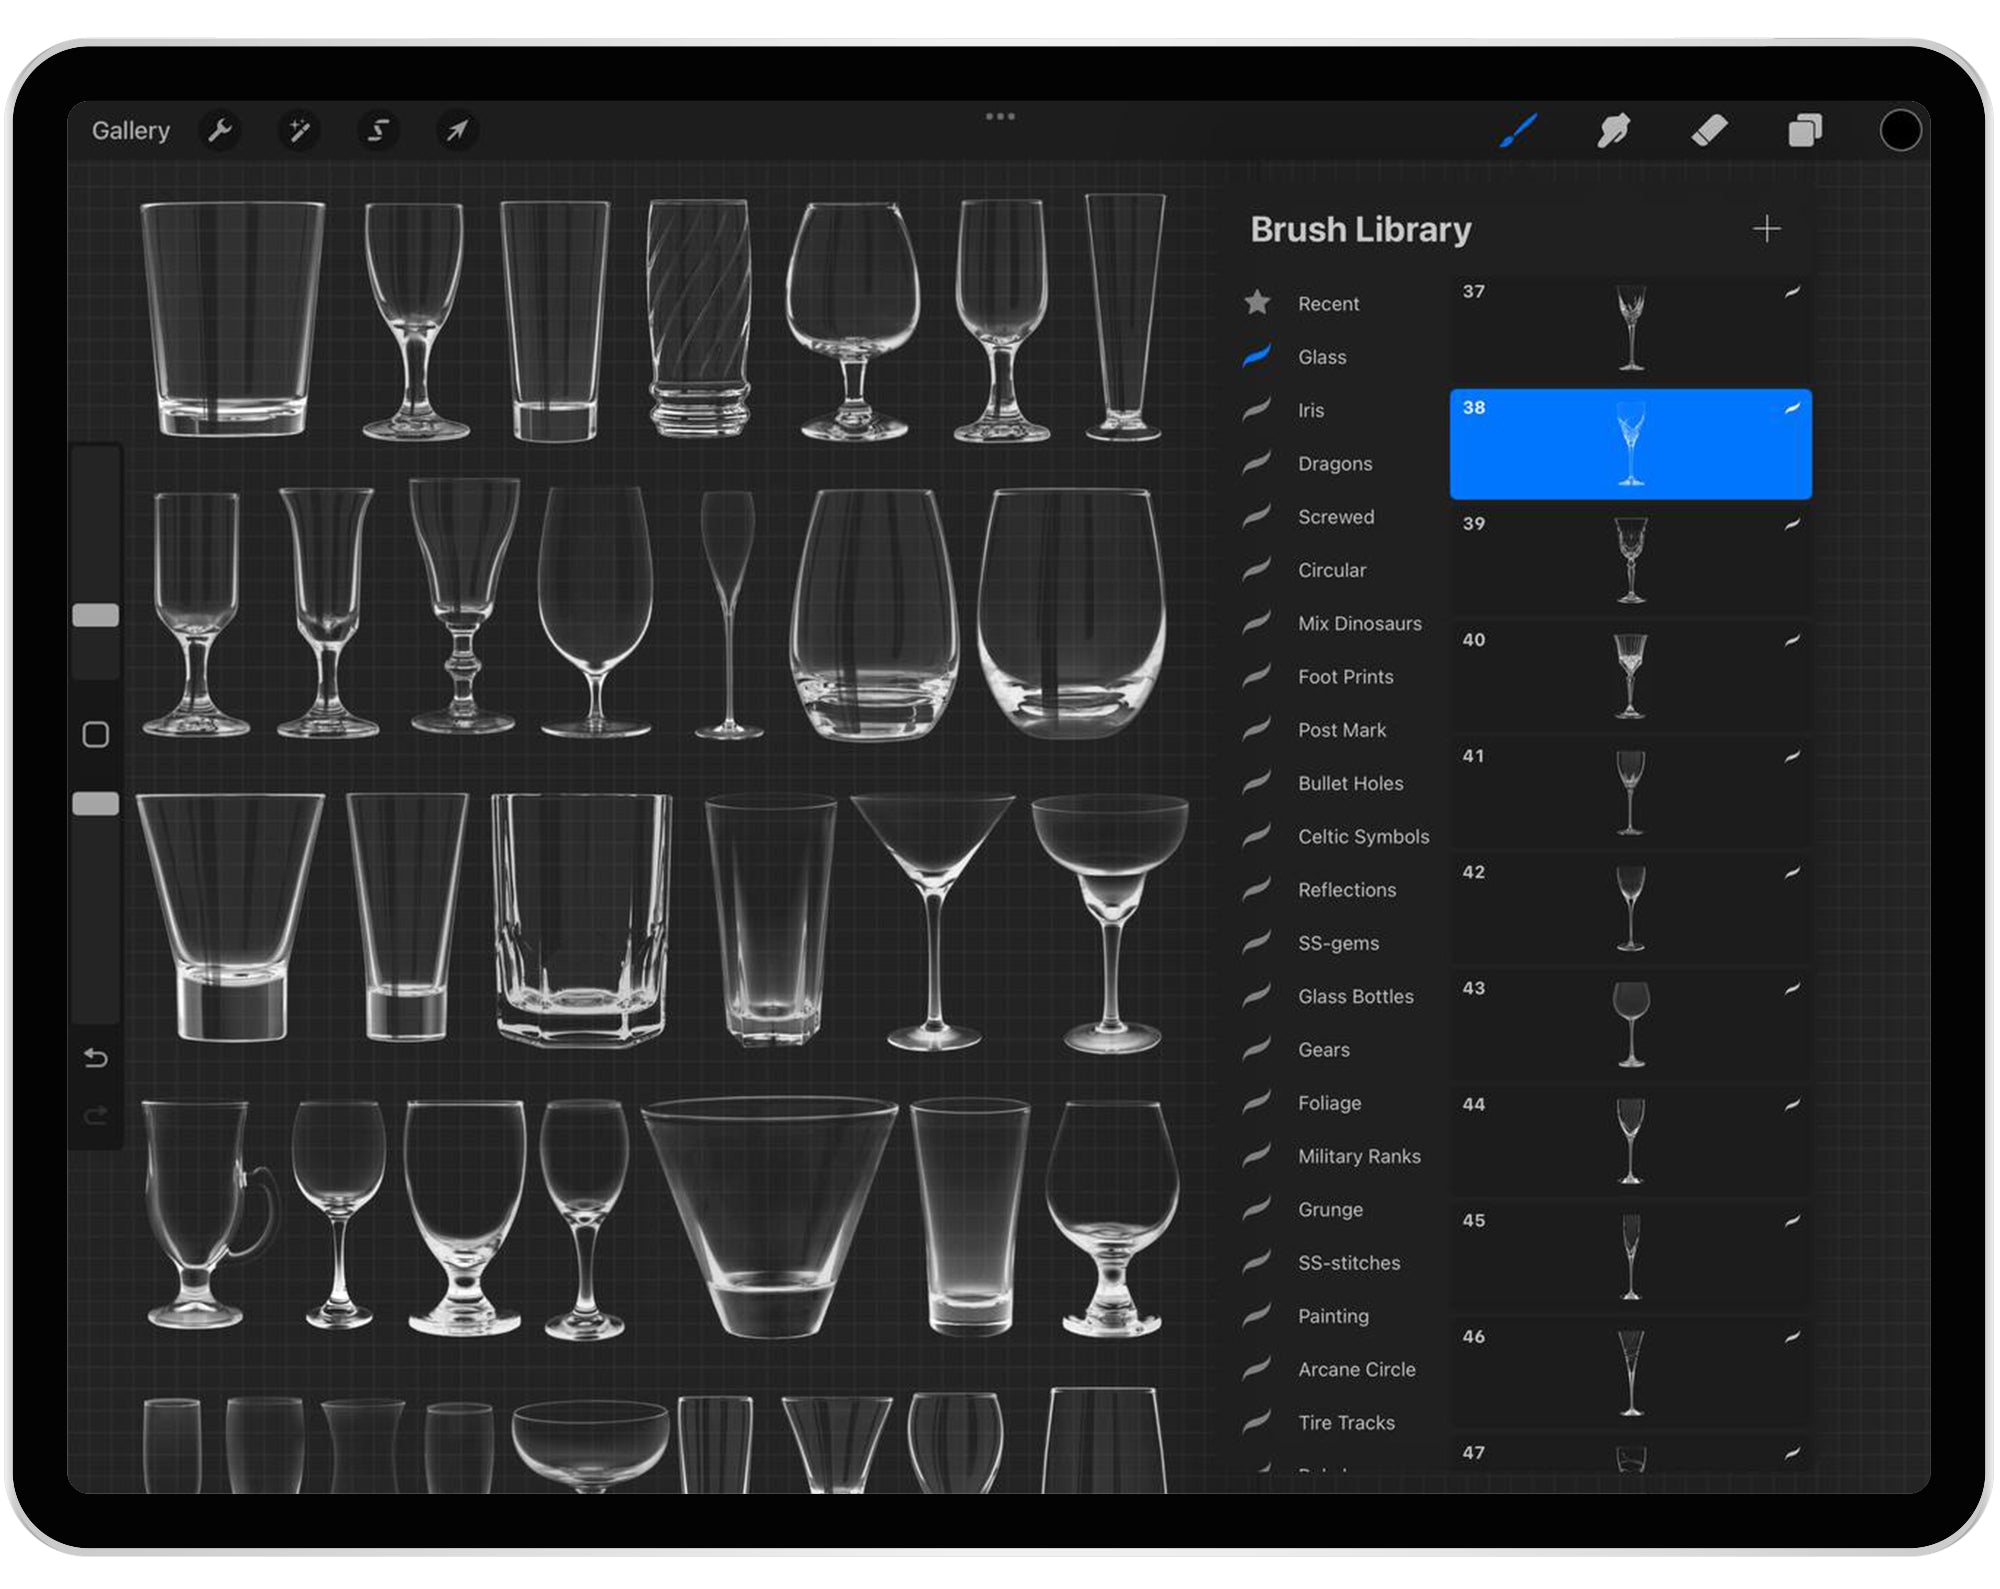Create a new brush with the plus button
This screenshot has height=1589, width=2000.
[x=1767, y=229]
